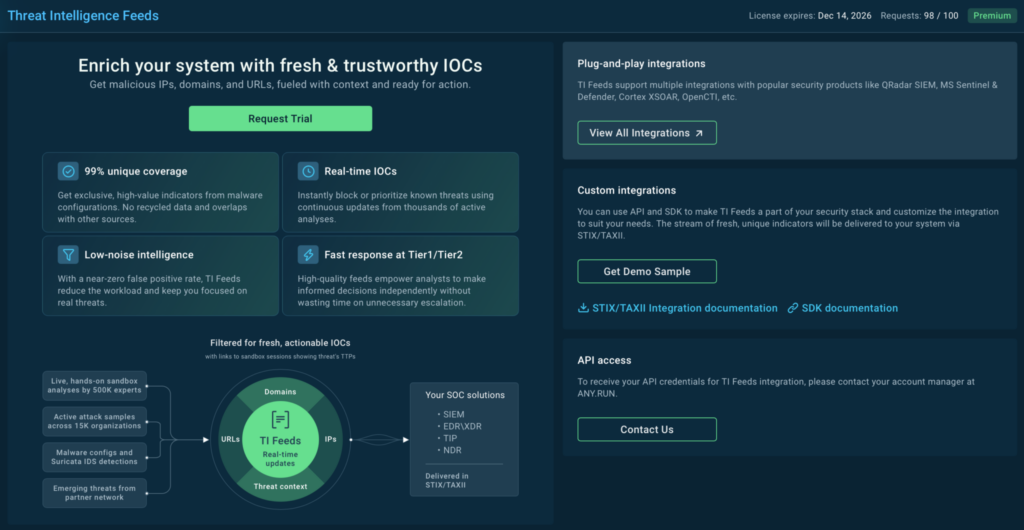Select the Threat context segment in diagram
Image resolution: width=1024 pixels, height=530 pixels.
(280, 486)
